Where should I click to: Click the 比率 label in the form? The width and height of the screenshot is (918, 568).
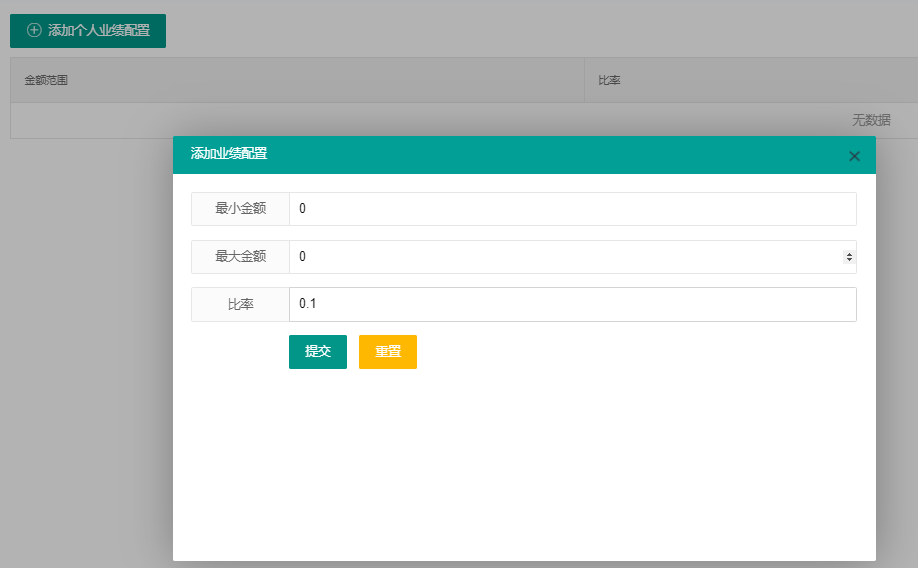[240, 305]
